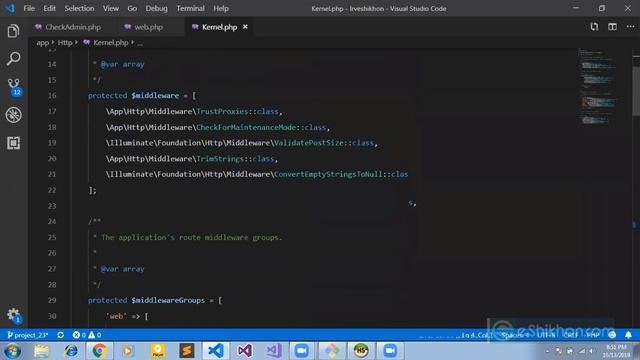This screenshot has width=640, height=360.
Task: Open Windows Explorer folder from the taskbar
Action: 41,351
